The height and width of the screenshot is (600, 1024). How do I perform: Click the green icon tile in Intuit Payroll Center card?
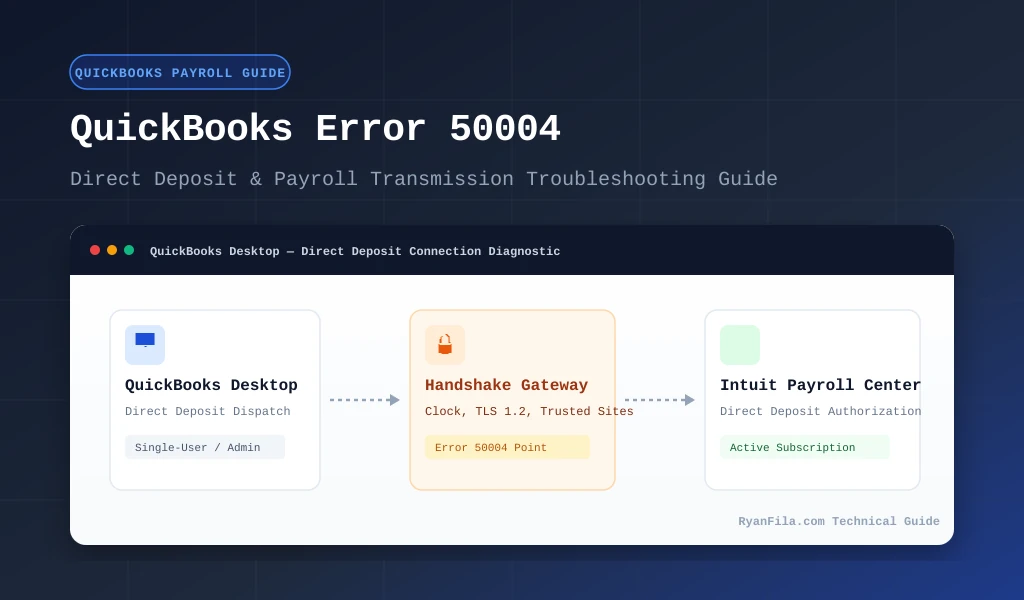coord(740,345)
